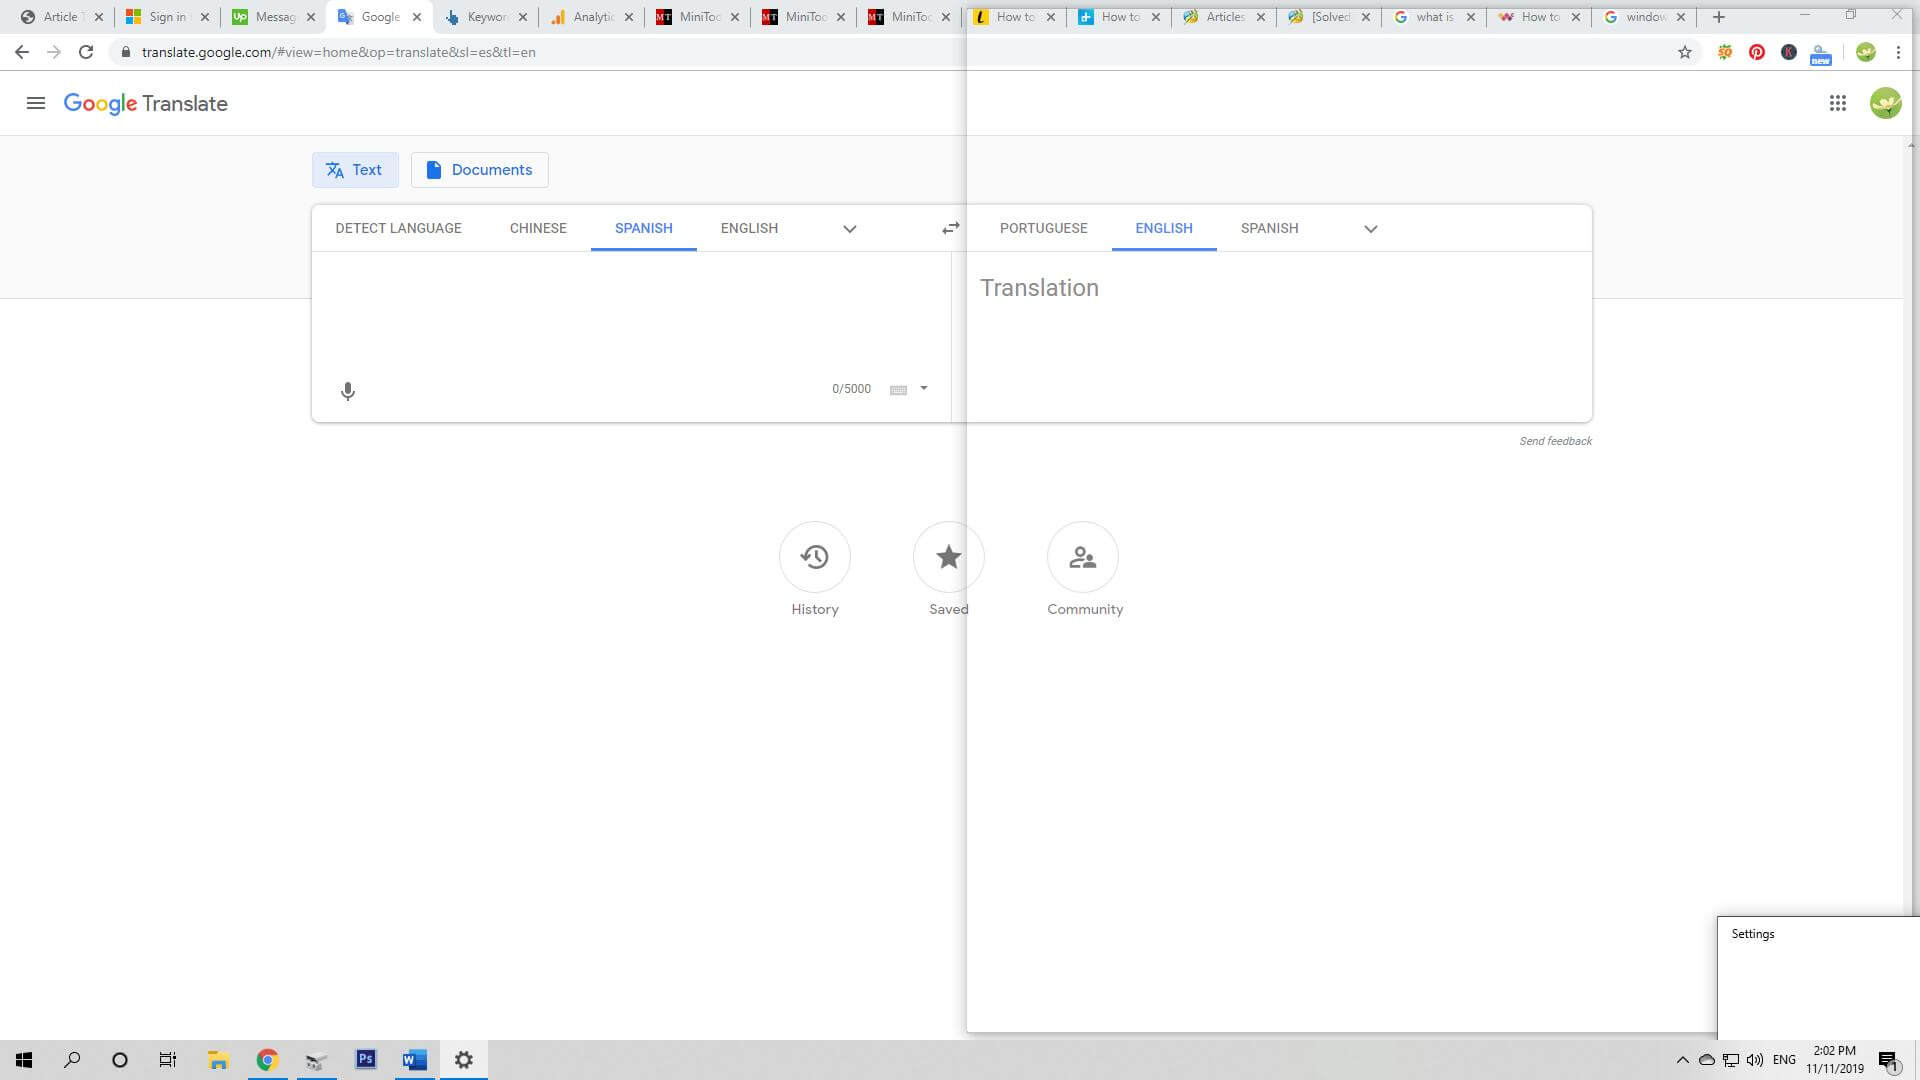Image resolution: width=1920 pixels, height=1080 pixels.
Task: Bookmark this page with the star icon
Action: pos(1685,52)
